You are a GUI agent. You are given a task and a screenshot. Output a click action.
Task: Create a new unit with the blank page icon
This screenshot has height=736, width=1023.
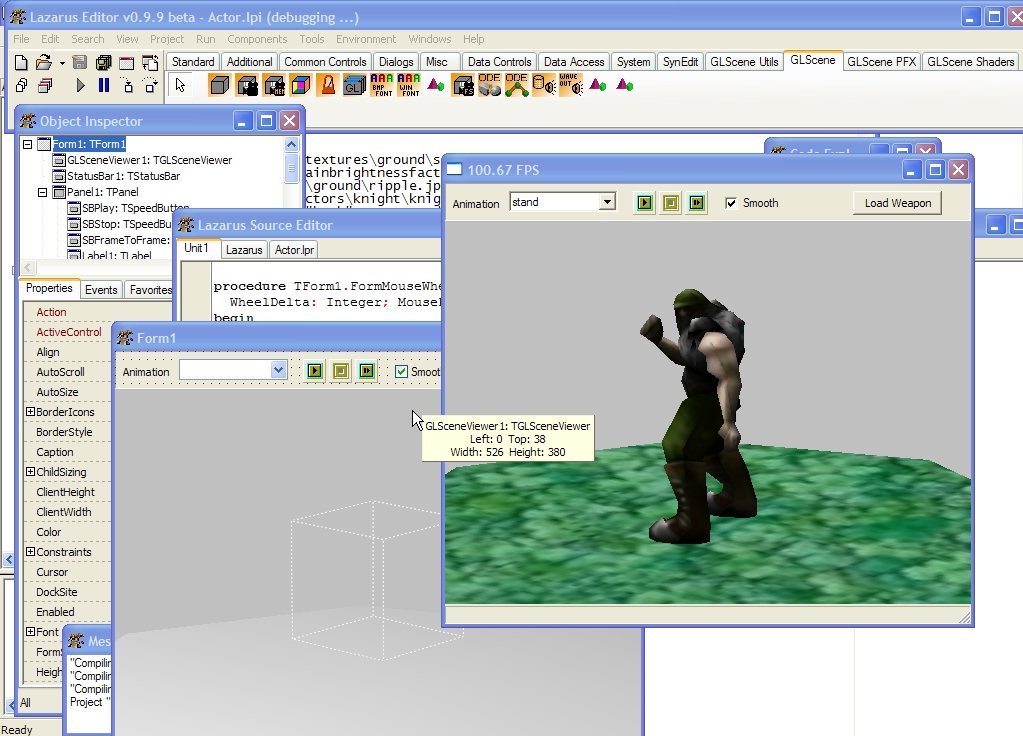point(21,63)
